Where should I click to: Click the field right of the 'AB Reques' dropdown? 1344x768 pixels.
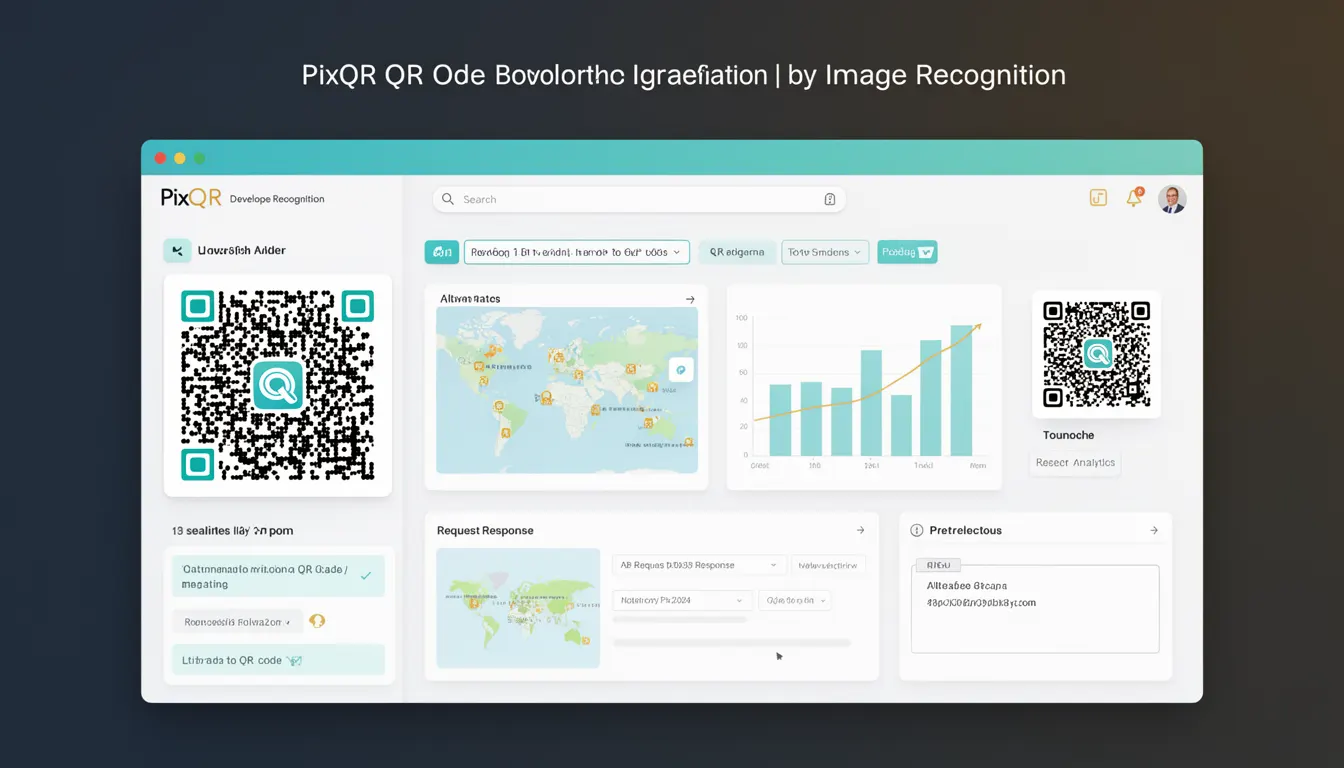coord(829,565)
